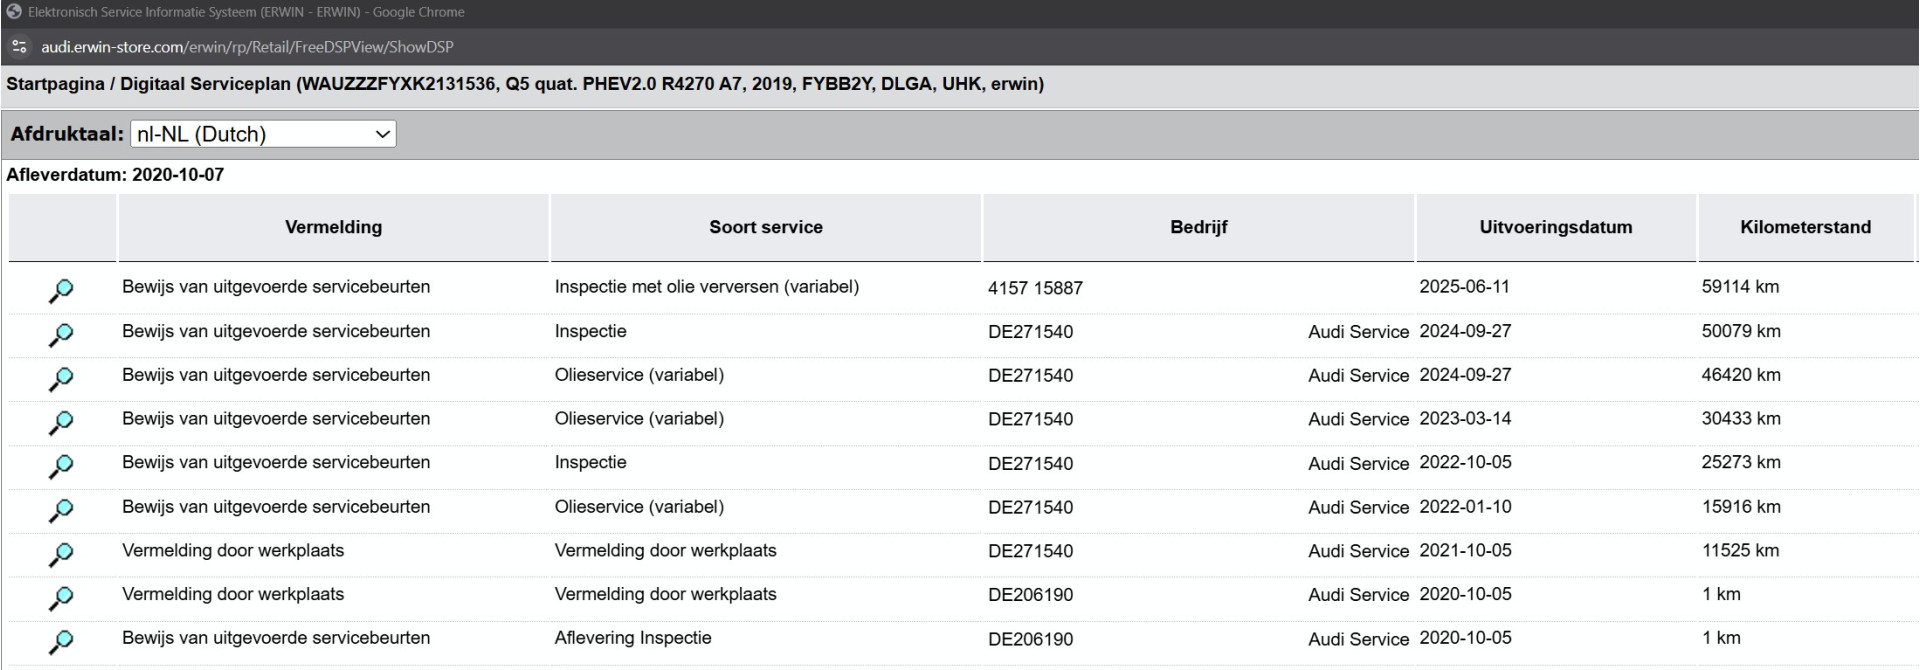
Task: Open magnifier for 1 km Vermelding door werkplaats
Action: [61, 598]
